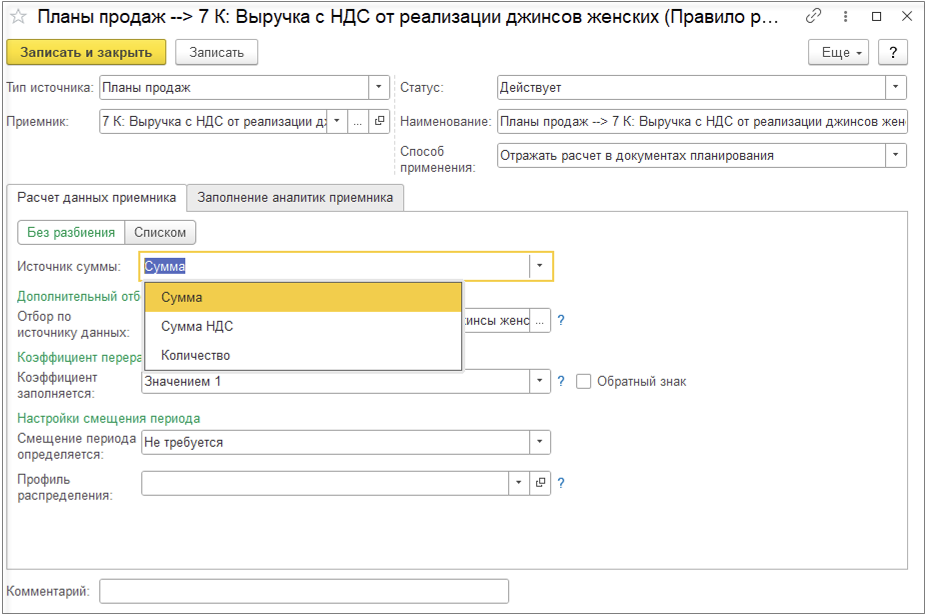Open the Профиль распределения item with its open icon
The width and height of the screenshot is (925, 614).
click(x=540, y=483)
